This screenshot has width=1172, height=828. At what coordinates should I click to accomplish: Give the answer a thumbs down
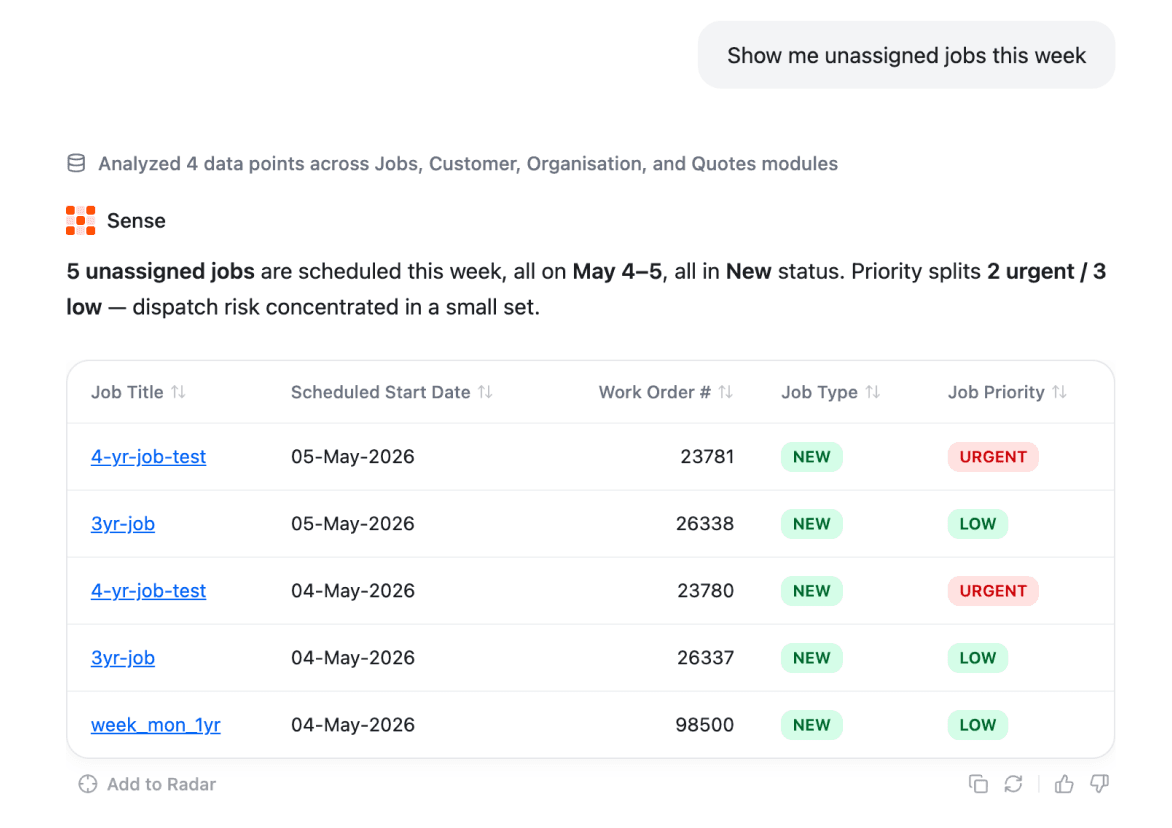tap(1099, 784)
